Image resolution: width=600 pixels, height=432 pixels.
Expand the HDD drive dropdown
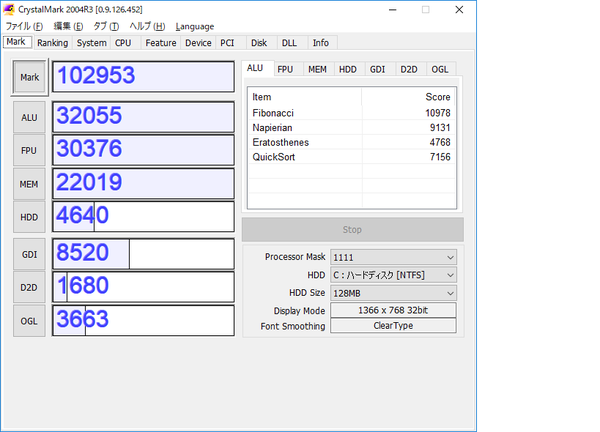393,275
